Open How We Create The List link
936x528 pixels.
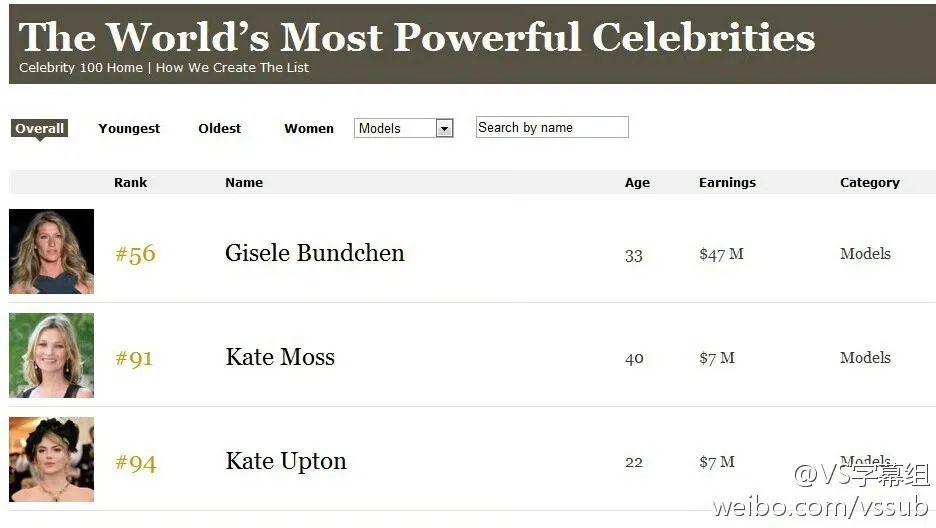point(232,68)
